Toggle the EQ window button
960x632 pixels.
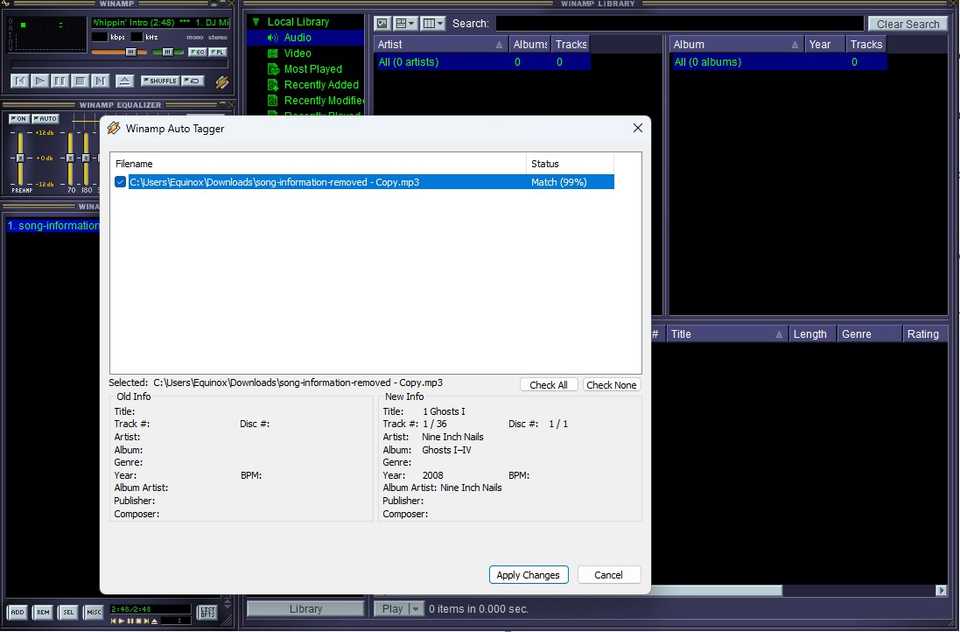[197, 52]
